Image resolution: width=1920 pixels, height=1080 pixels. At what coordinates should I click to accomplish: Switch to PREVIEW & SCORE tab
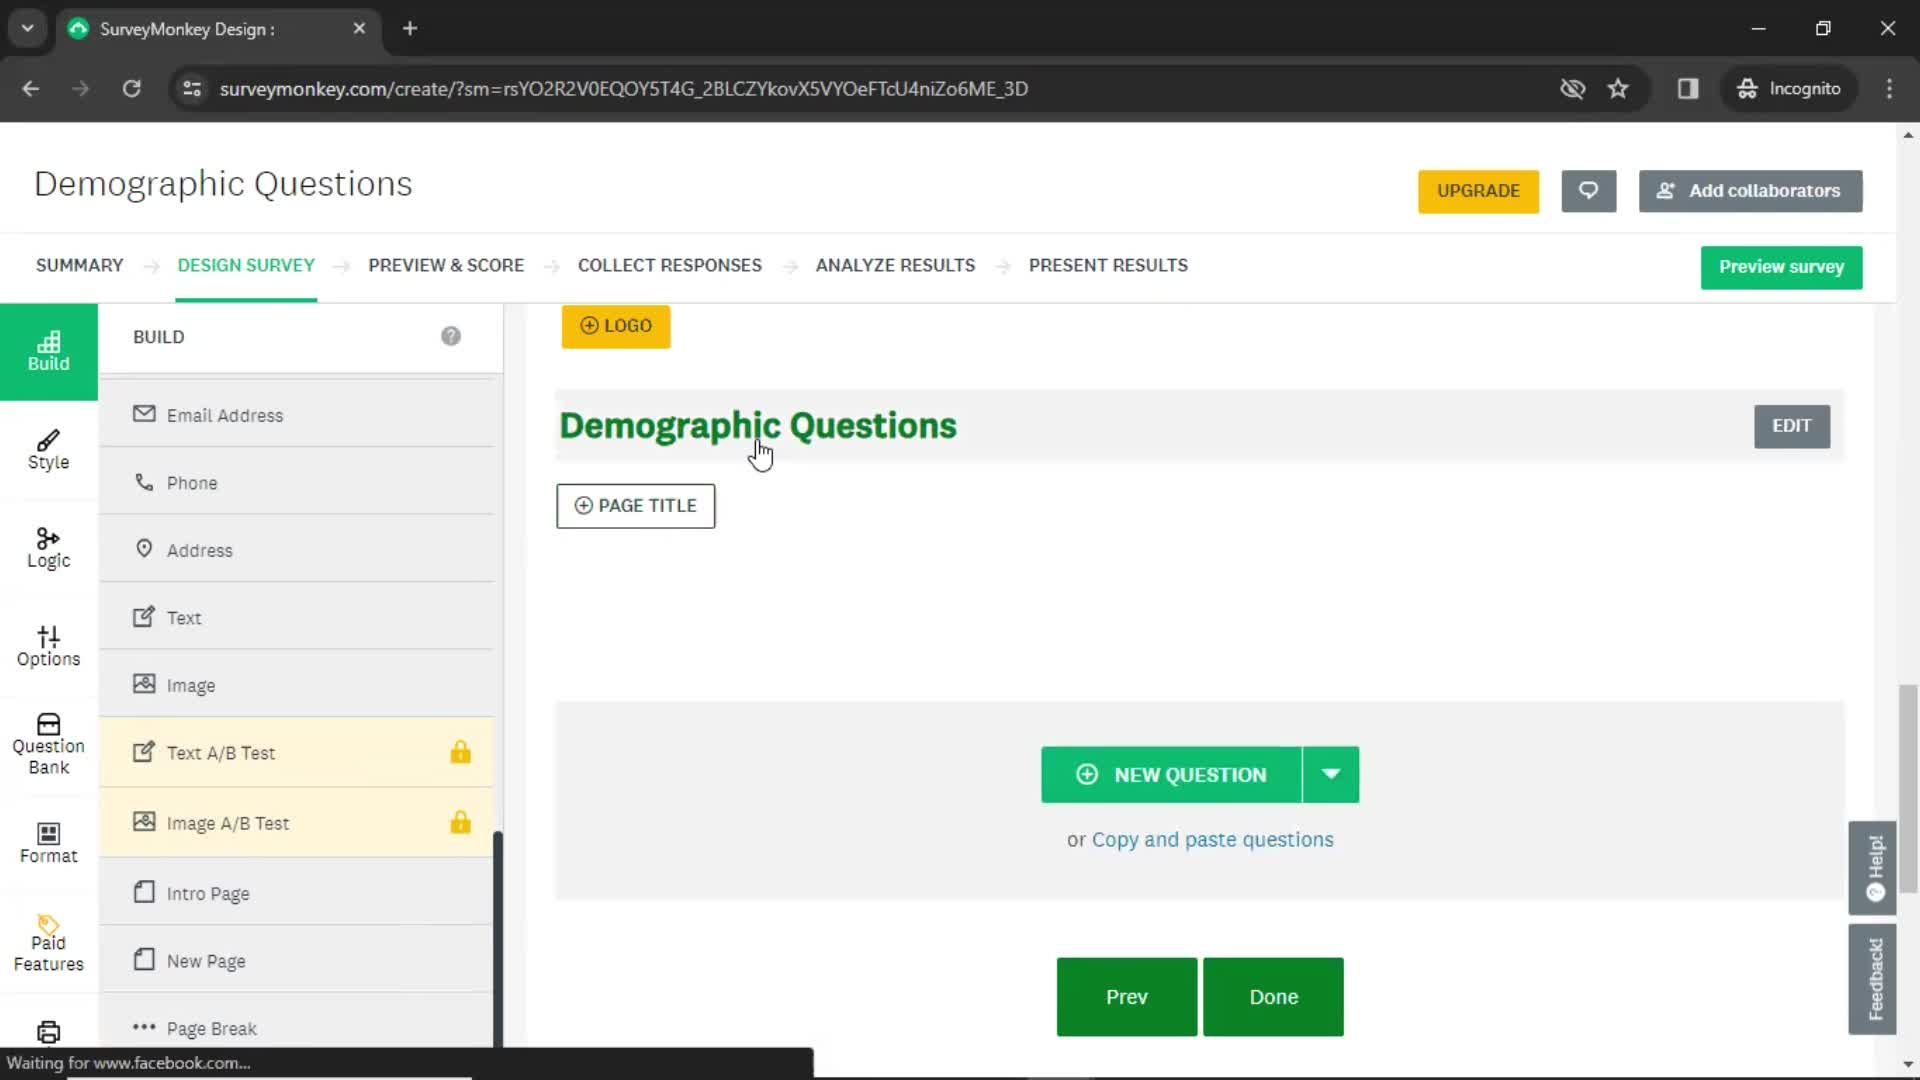[446, 265]
